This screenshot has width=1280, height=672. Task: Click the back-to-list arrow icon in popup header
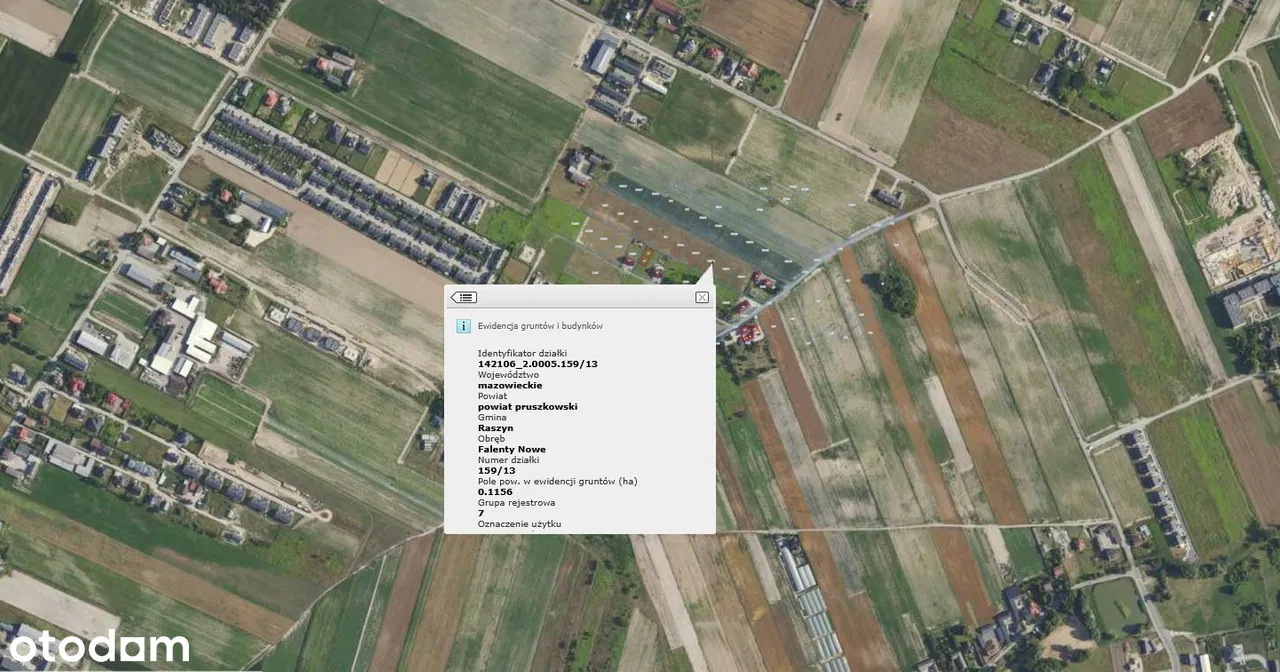click(463, 297)
